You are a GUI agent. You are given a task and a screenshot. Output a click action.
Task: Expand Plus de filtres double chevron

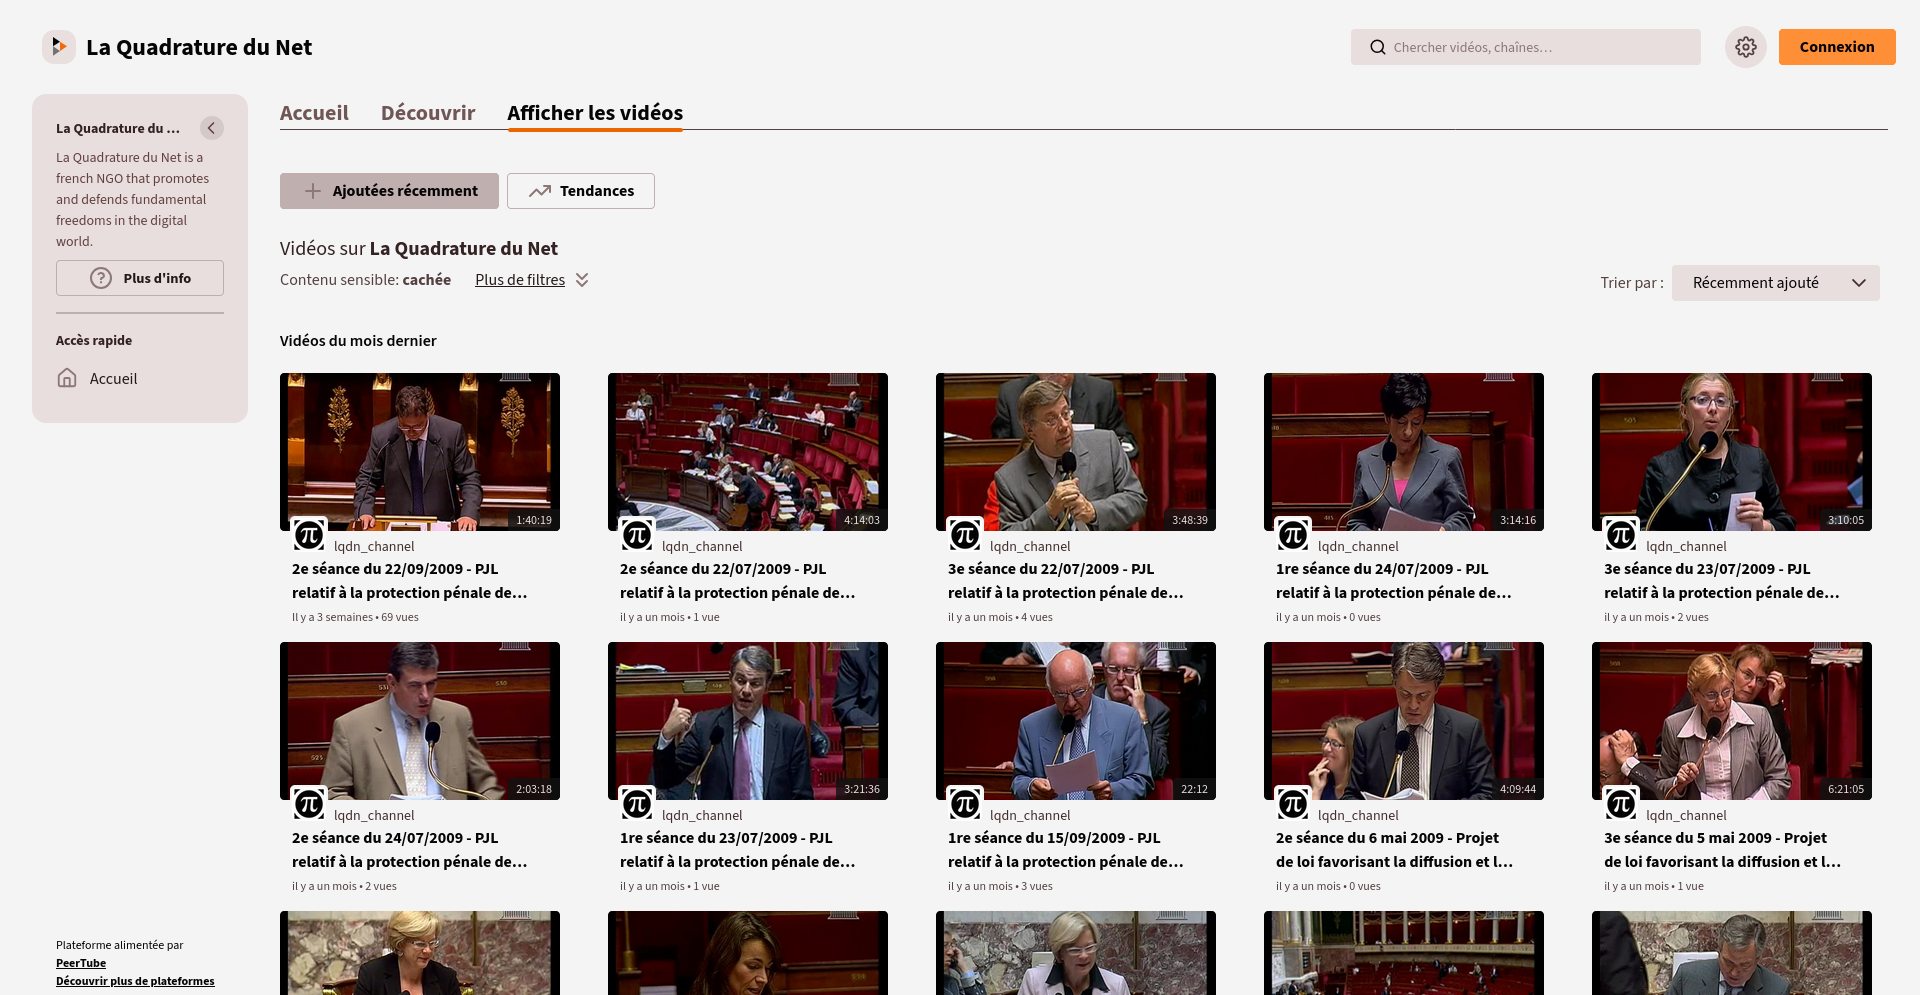pos(582,280)
